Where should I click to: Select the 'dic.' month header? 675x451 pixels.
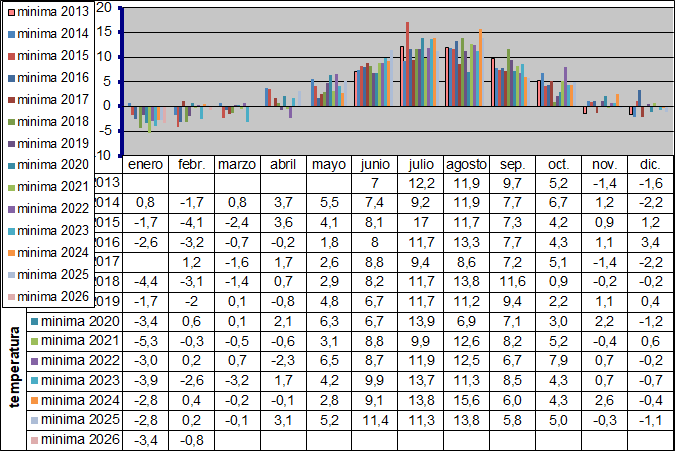[647, 164]
